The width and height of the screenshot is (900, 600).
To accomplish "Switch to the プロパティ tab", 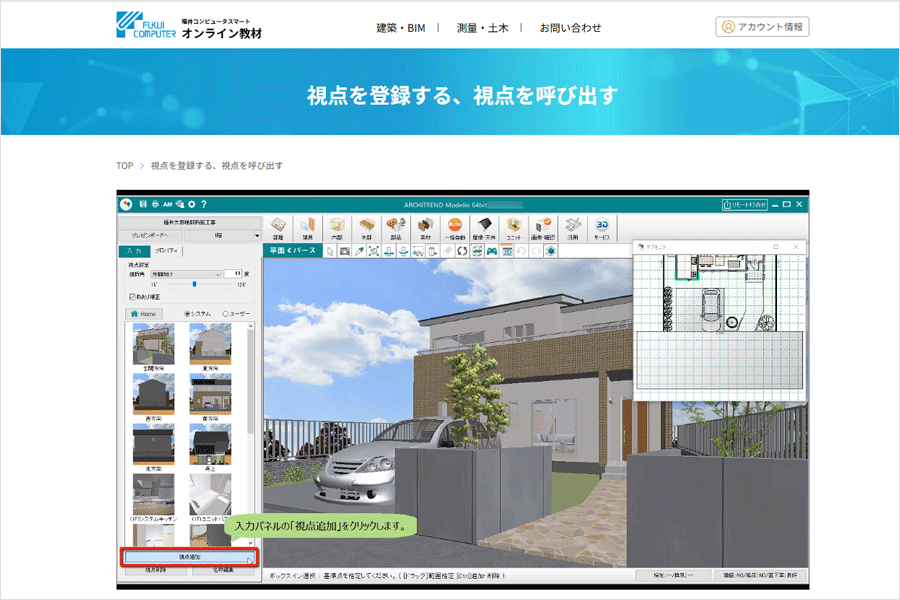I will (165, 250).
